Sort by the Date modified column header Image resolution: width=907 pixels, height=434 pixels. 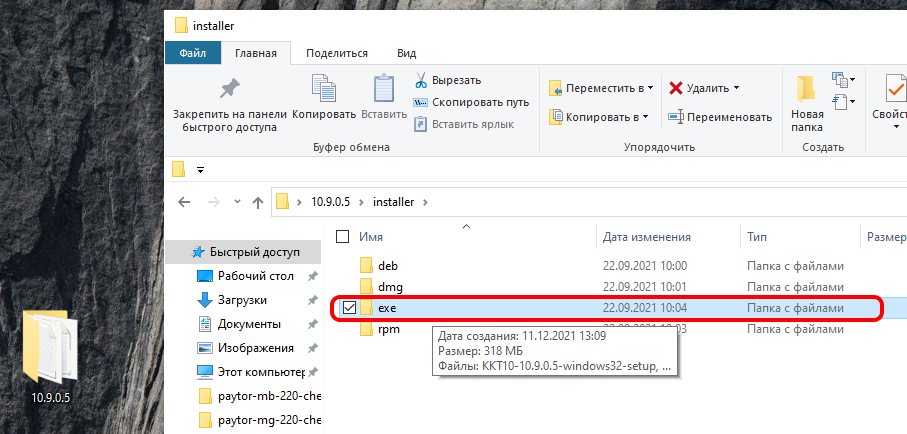pyautogui.click(x=647, y=237)
